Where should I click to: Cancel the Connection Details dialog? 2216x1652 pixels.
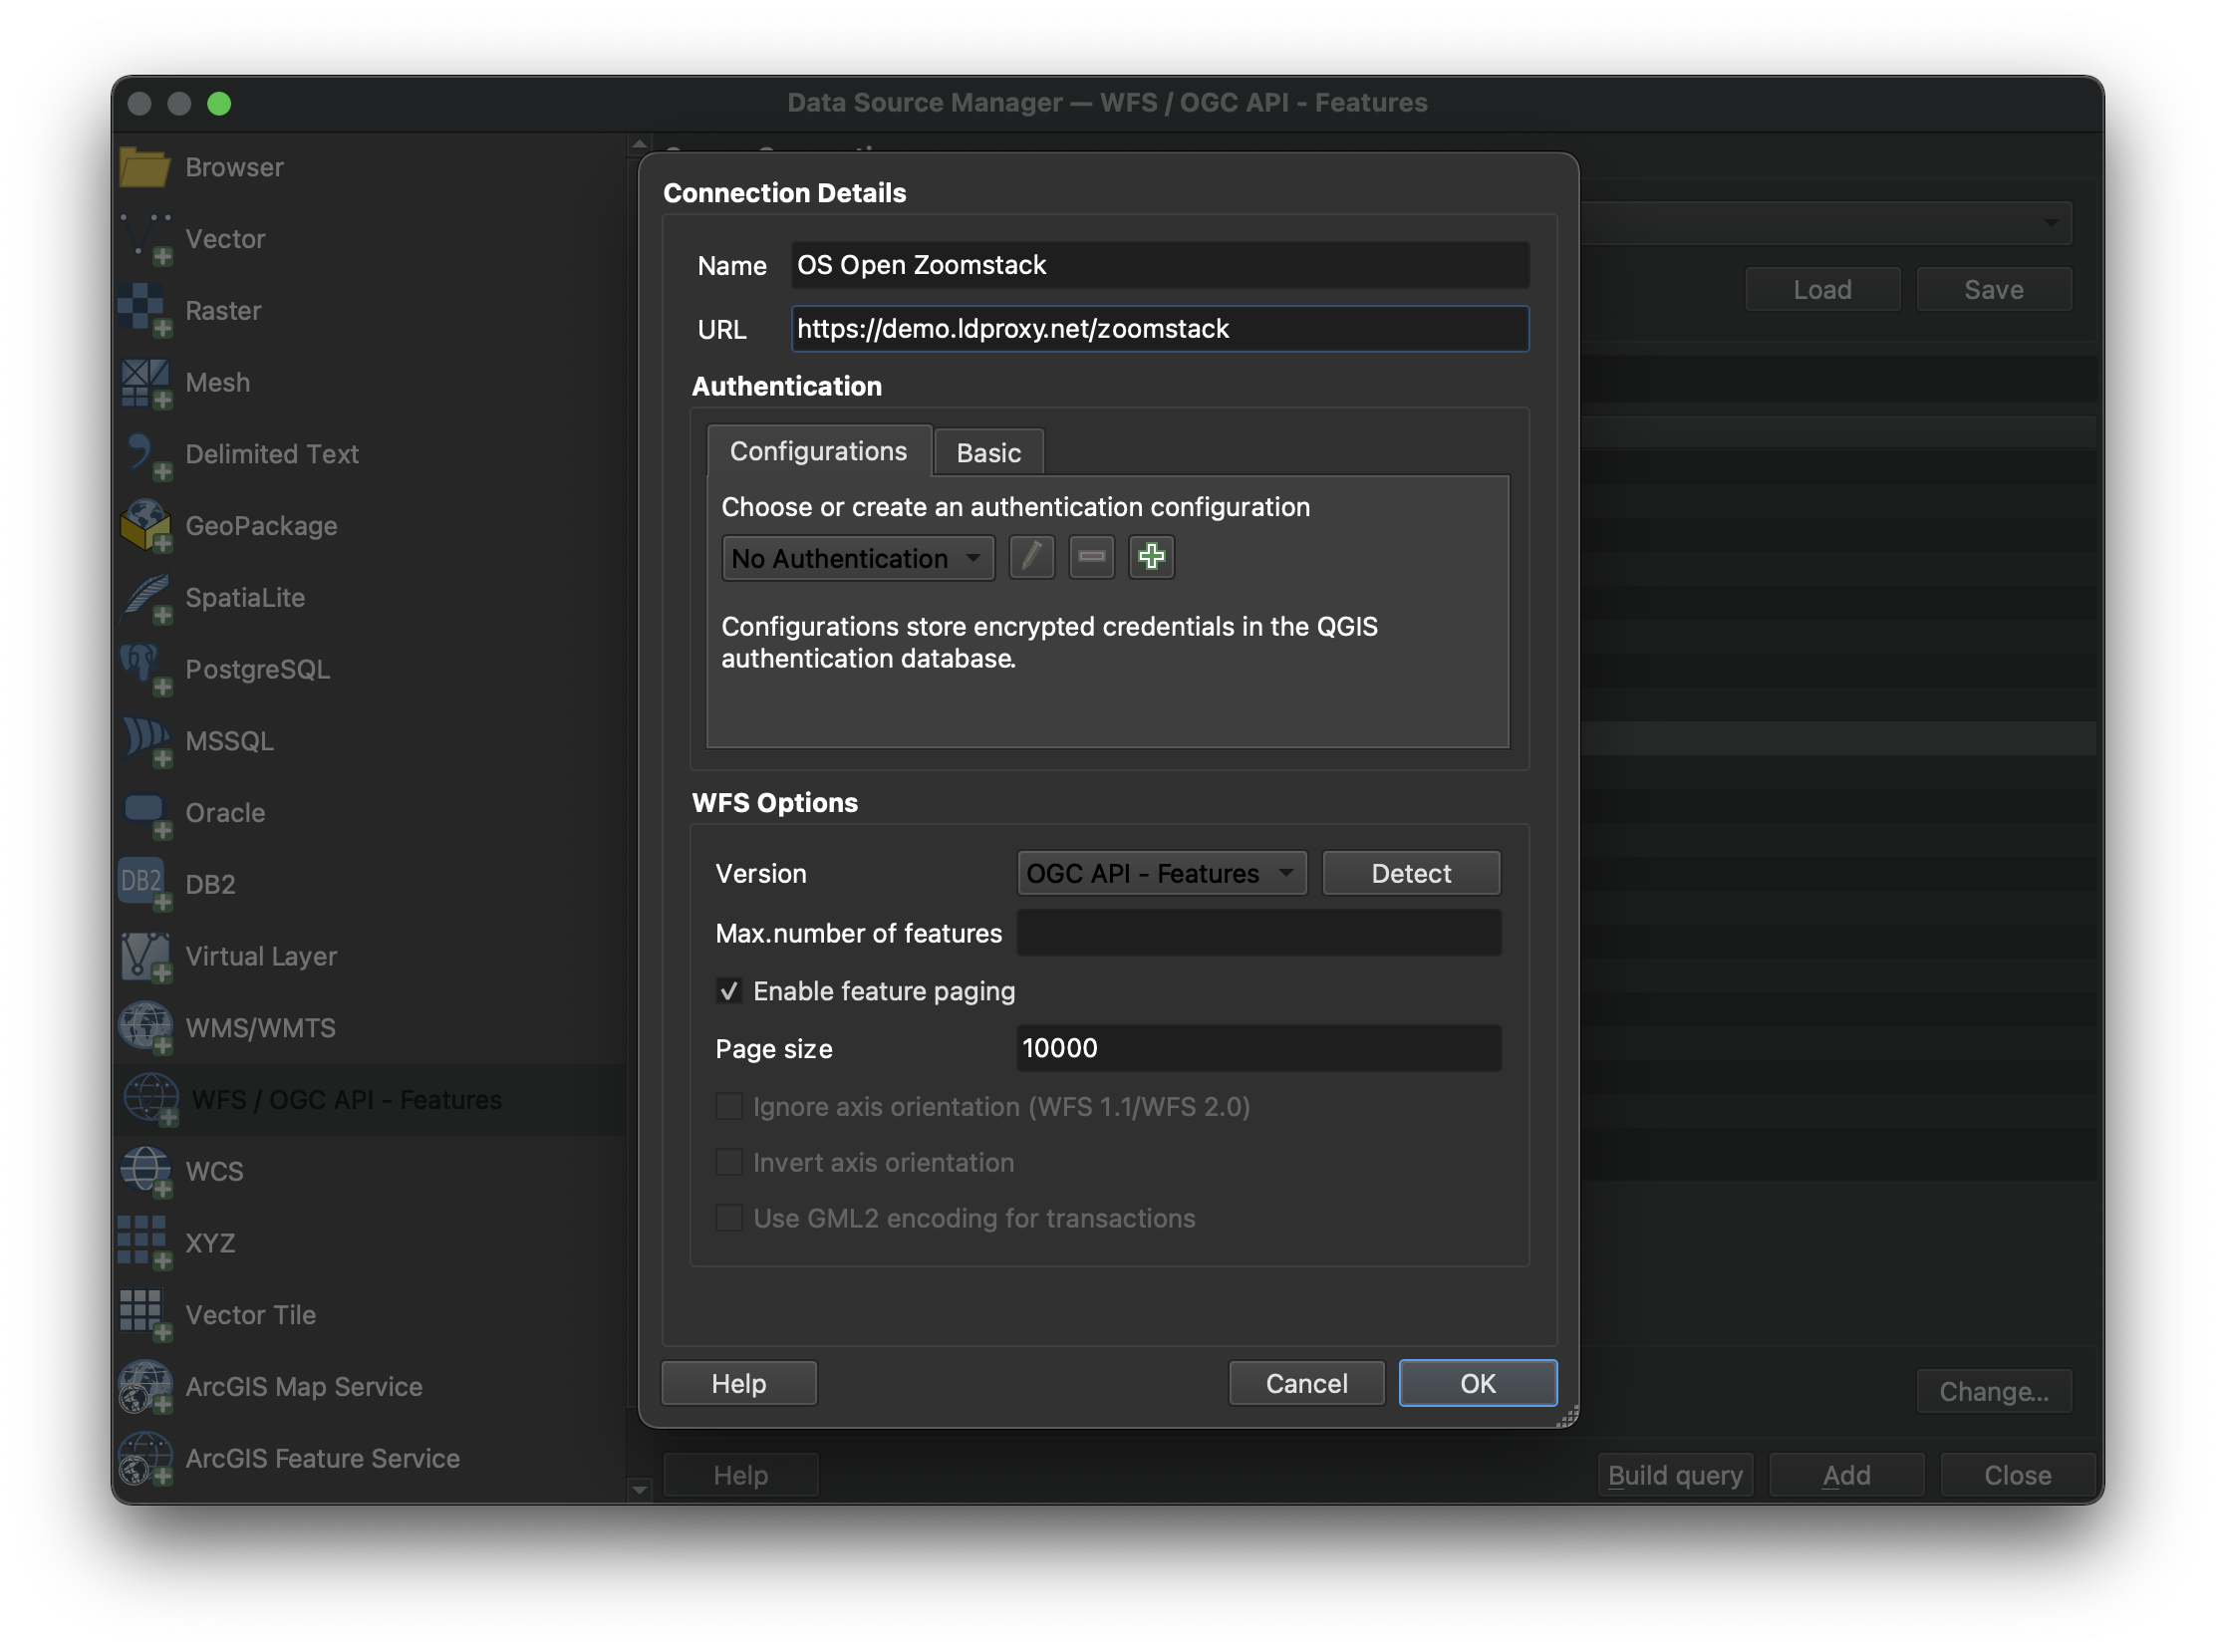(x=1307, y=1385)
